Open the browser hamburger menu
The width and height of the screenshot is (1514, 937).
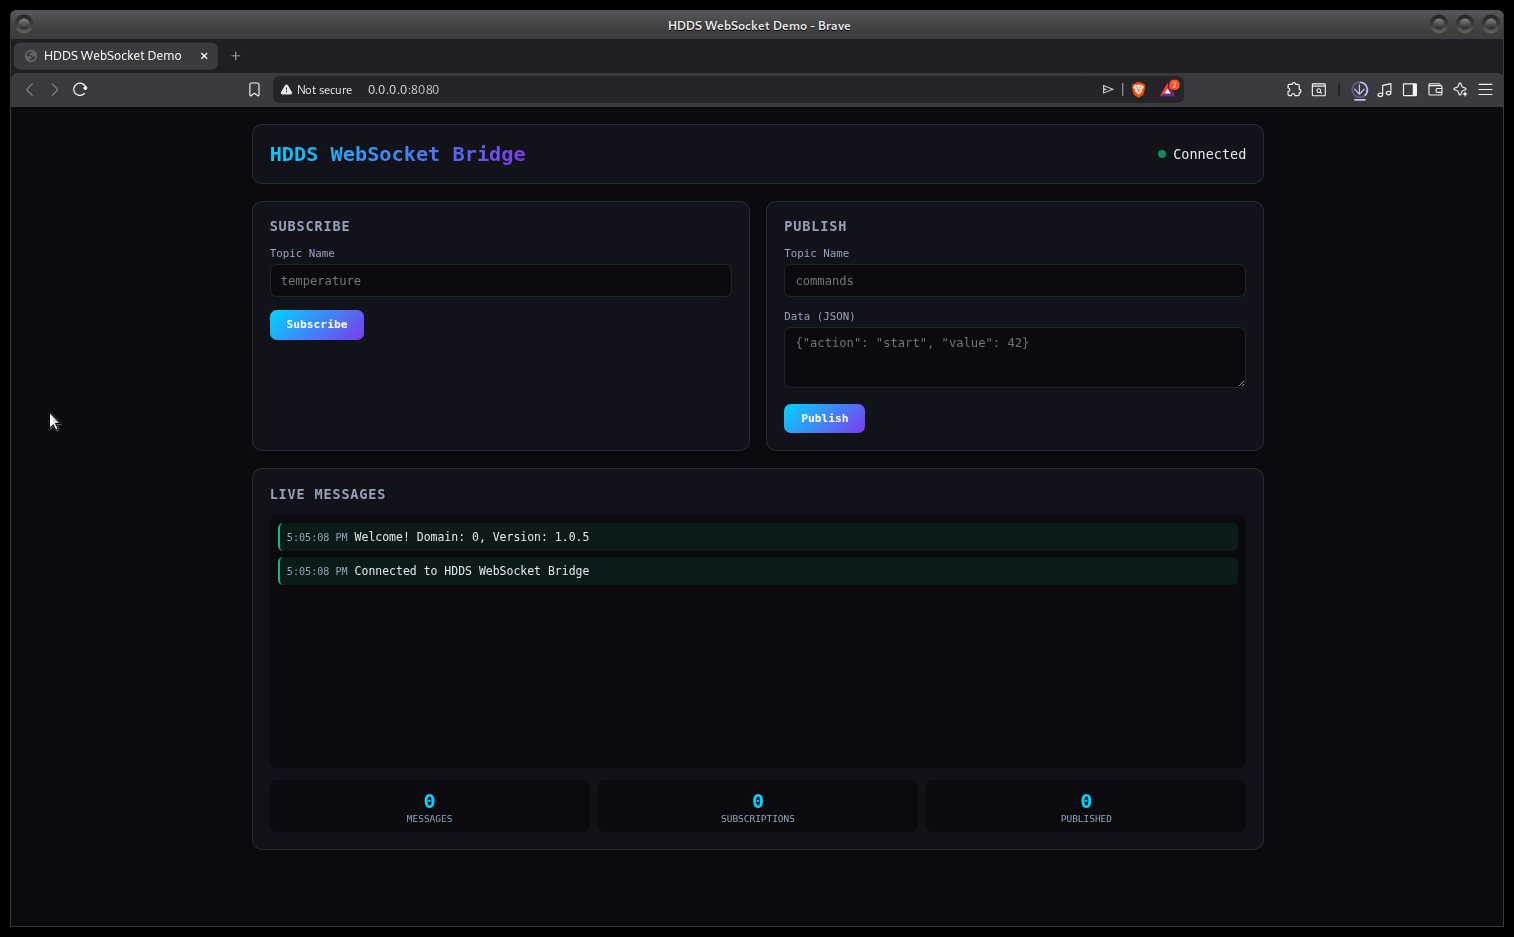[x=1486, y=89]
